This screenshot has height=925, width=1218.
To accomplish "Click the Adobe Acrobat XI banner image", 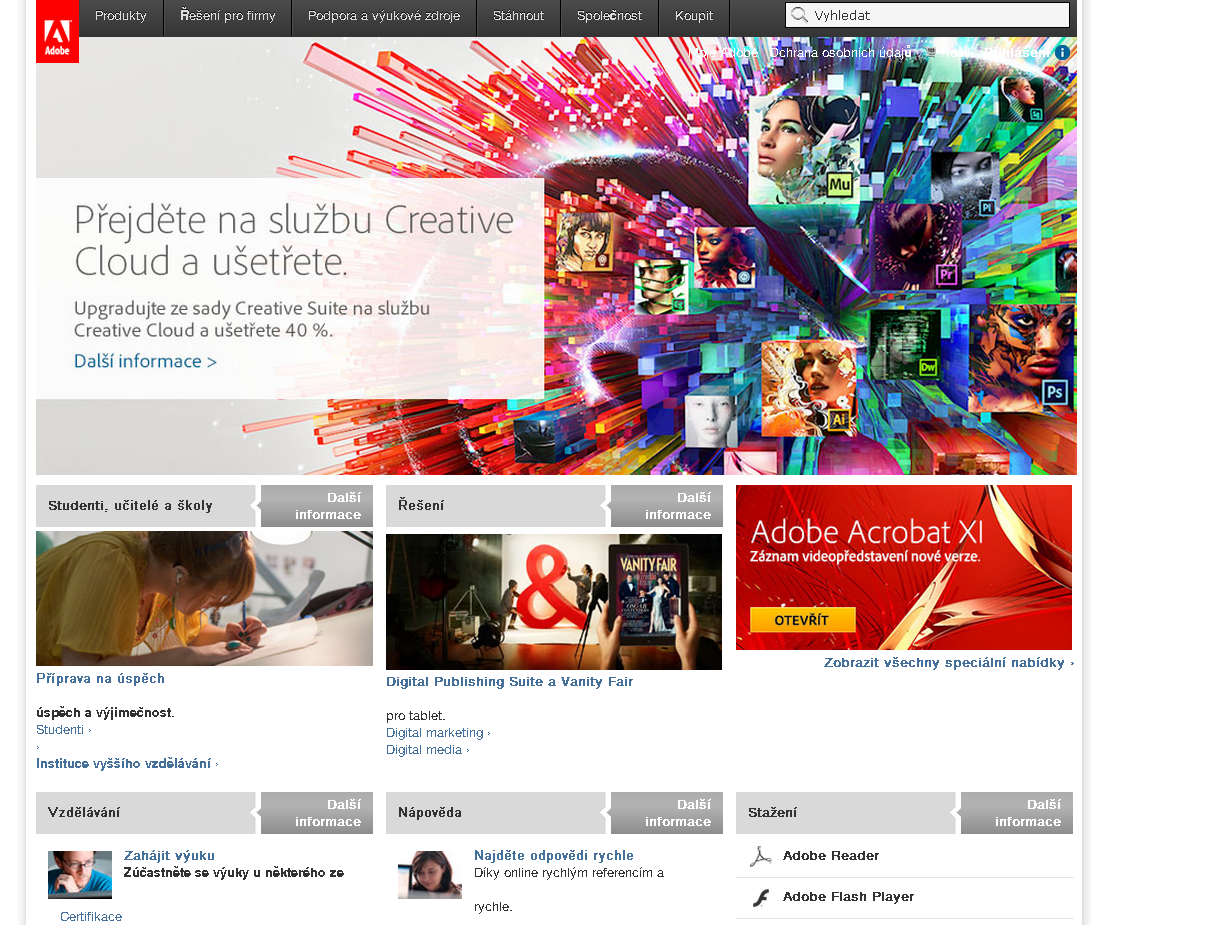I will point(904,567).
